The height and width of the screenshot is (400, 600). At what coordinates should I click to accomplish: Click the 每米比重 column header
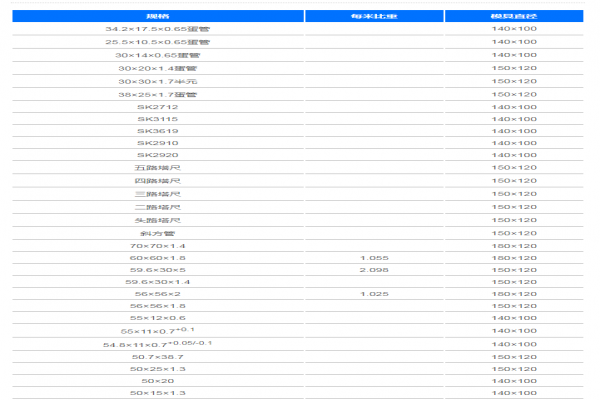[374, 16]
